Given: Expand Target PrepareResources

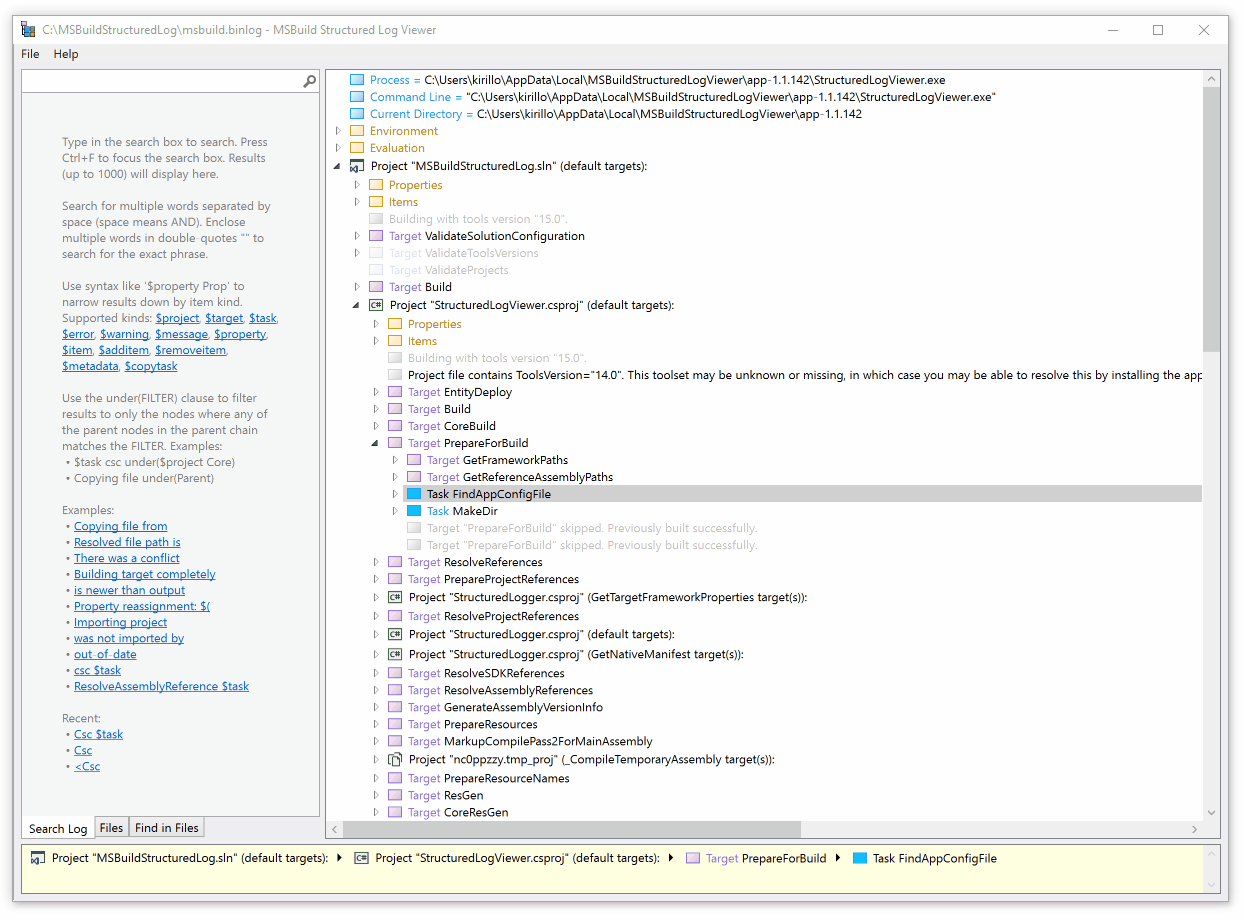Looking at the screenshot, I should 376,724.
